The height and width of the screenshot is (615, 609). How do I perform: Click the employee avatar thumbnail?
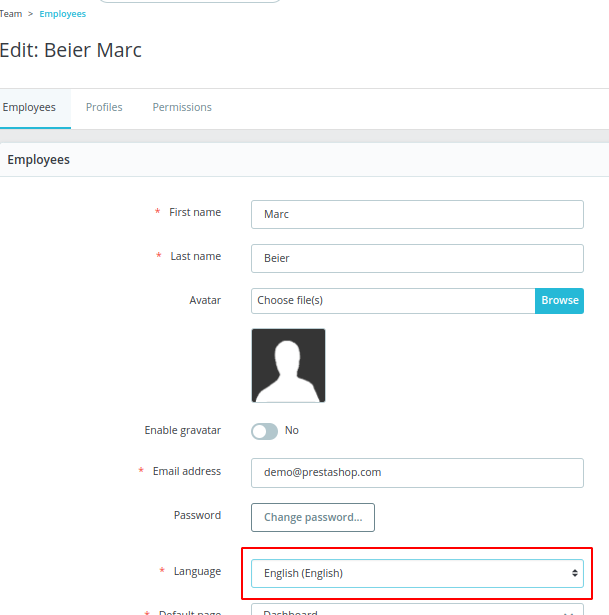click(x=288, y=366)
